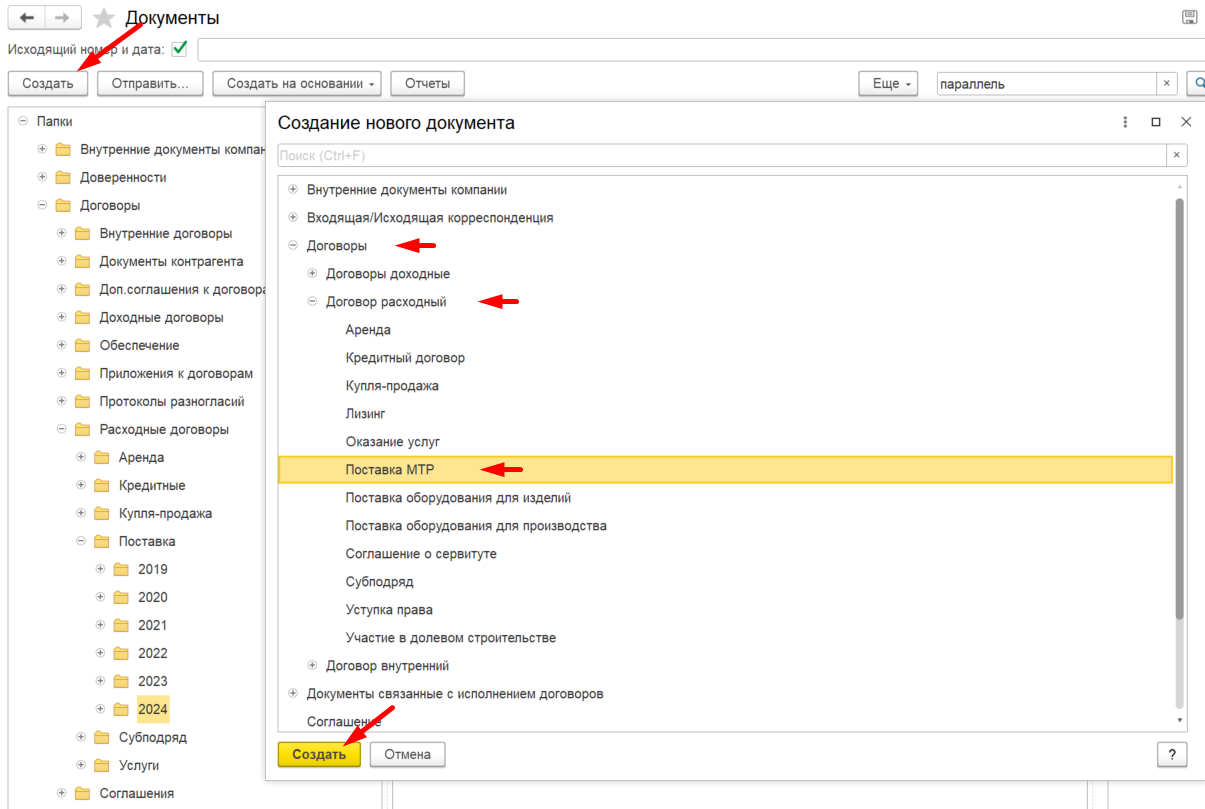Image resolution: width=1205 pixels, height=809 pixels.
Task: Collapse the Договор расходный branch
Action: [x=313, y=301]
